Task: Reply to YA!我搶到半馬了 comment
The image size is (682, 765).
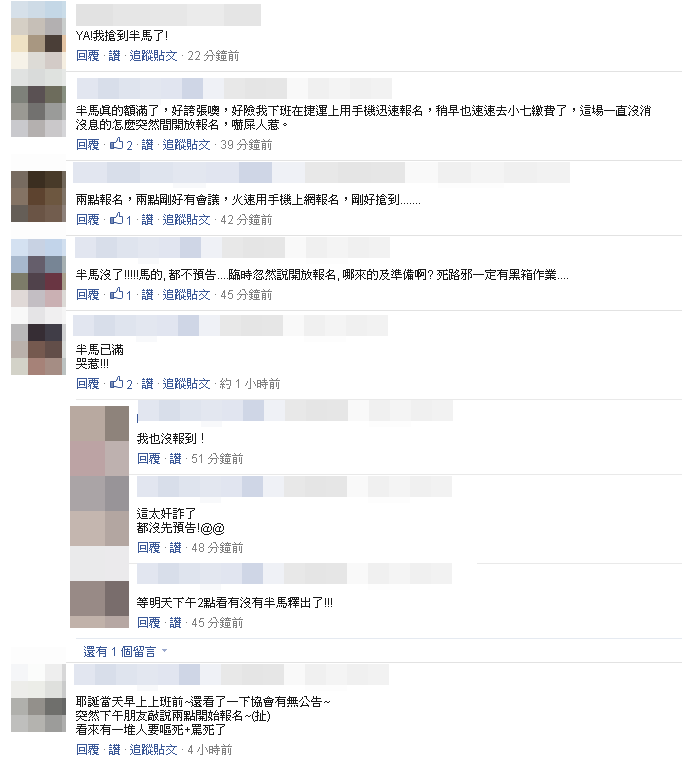Action: pos(88,56)
